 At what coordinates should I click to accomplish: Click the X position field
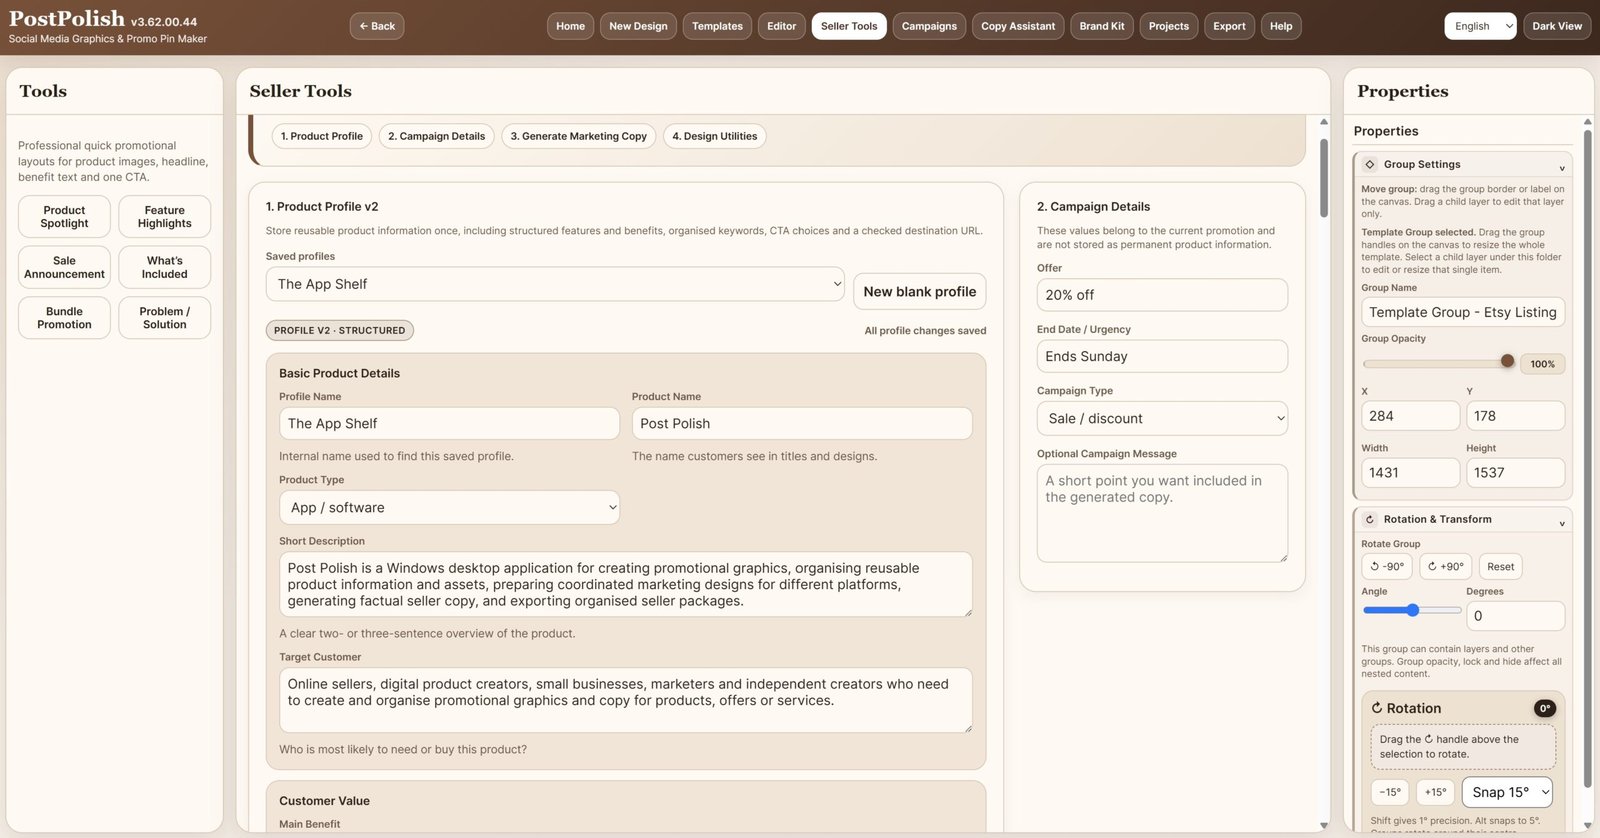1410,416
